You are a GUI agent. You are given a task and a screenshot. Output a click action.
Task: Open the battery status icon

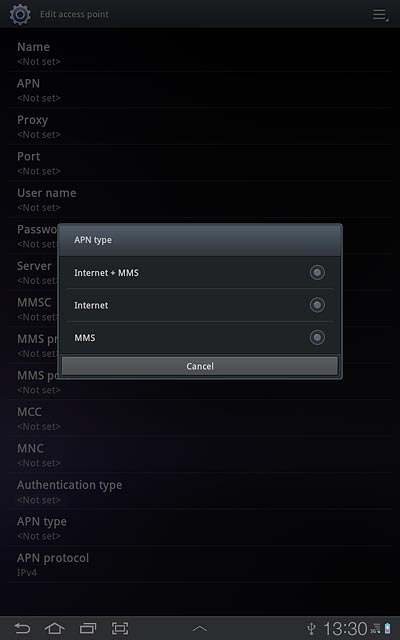387,628
